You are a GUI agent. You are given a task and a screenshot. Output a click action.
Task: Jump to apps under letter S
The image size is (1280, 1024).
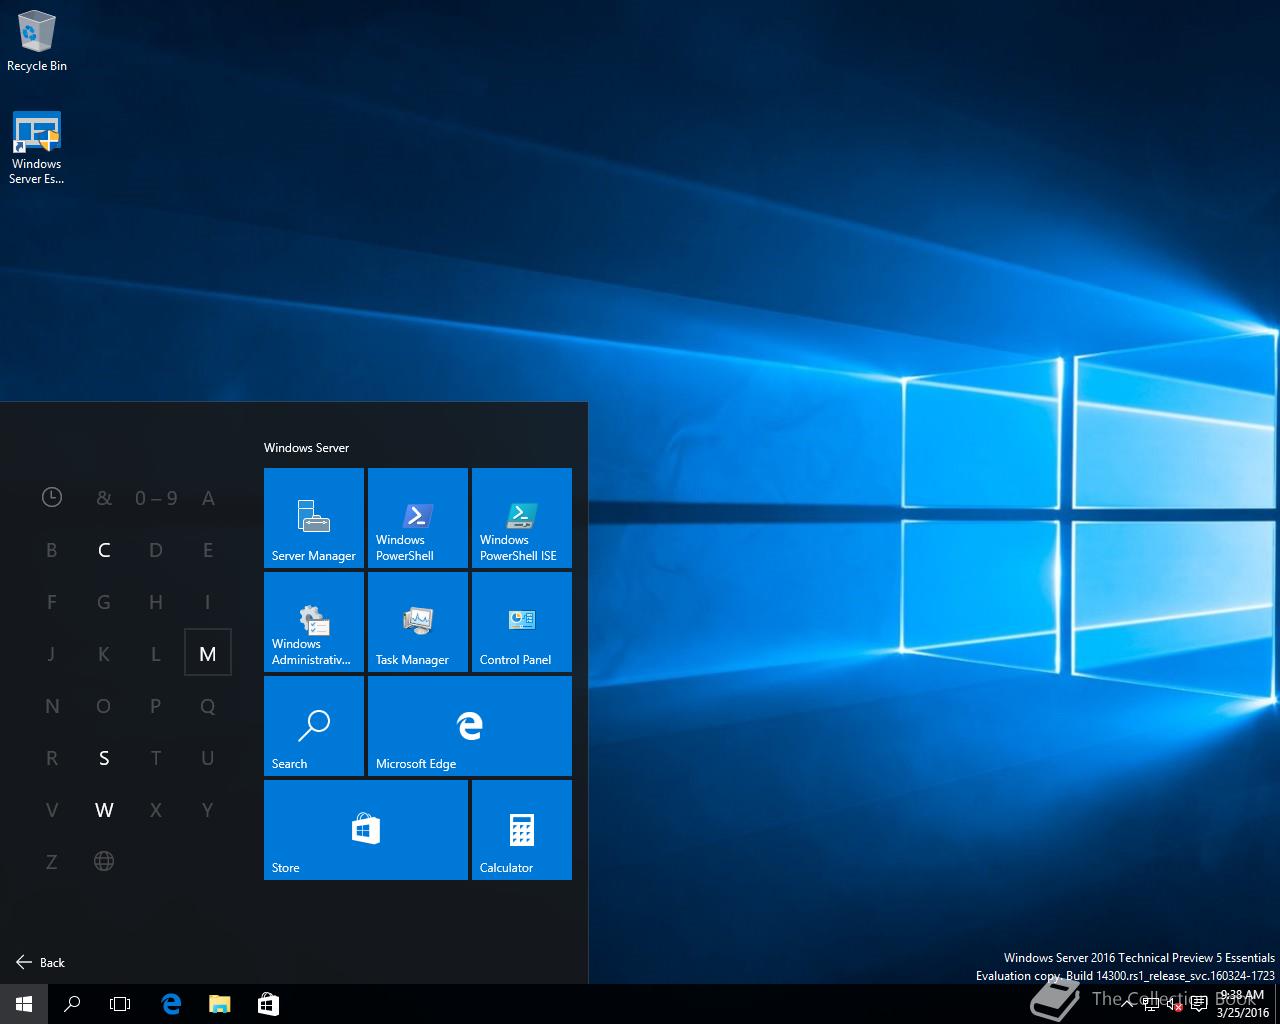pos(104,757)
